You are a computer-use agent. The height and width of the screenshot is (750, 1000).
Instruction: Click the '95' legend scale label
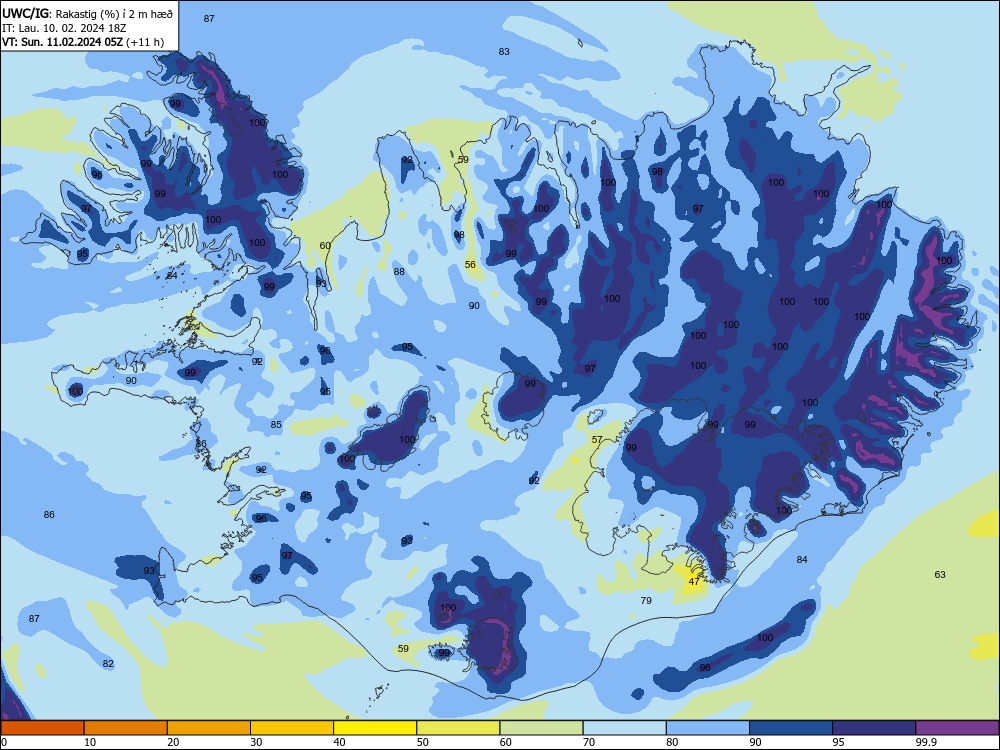point(839,742)
